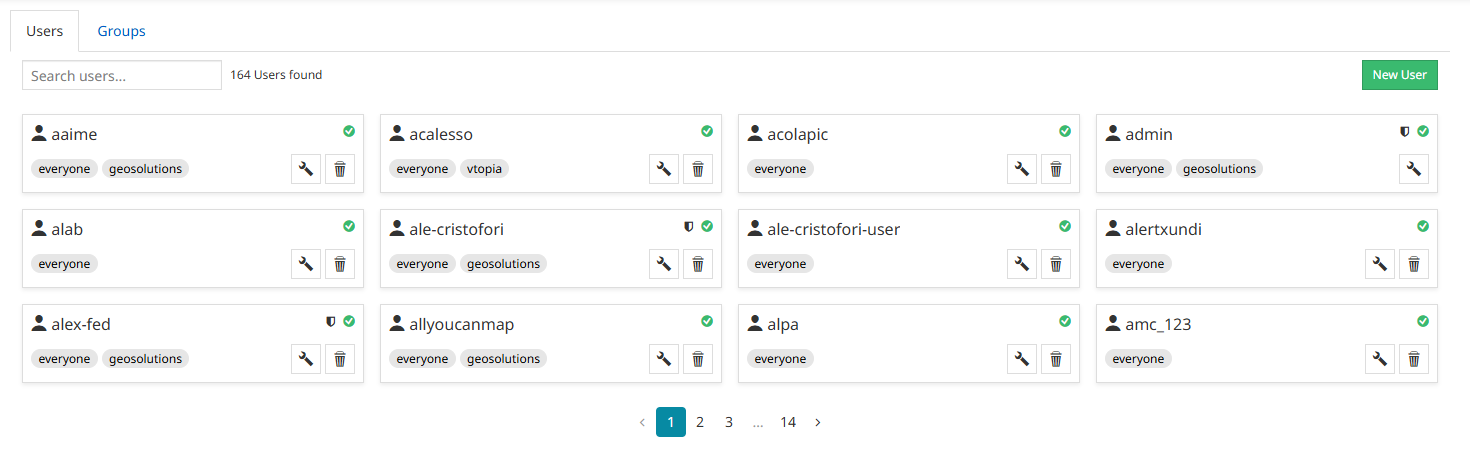This screenshot has height=468, width=1470.
Task: Click trash icon on alab card
Action: pos(340,264)
